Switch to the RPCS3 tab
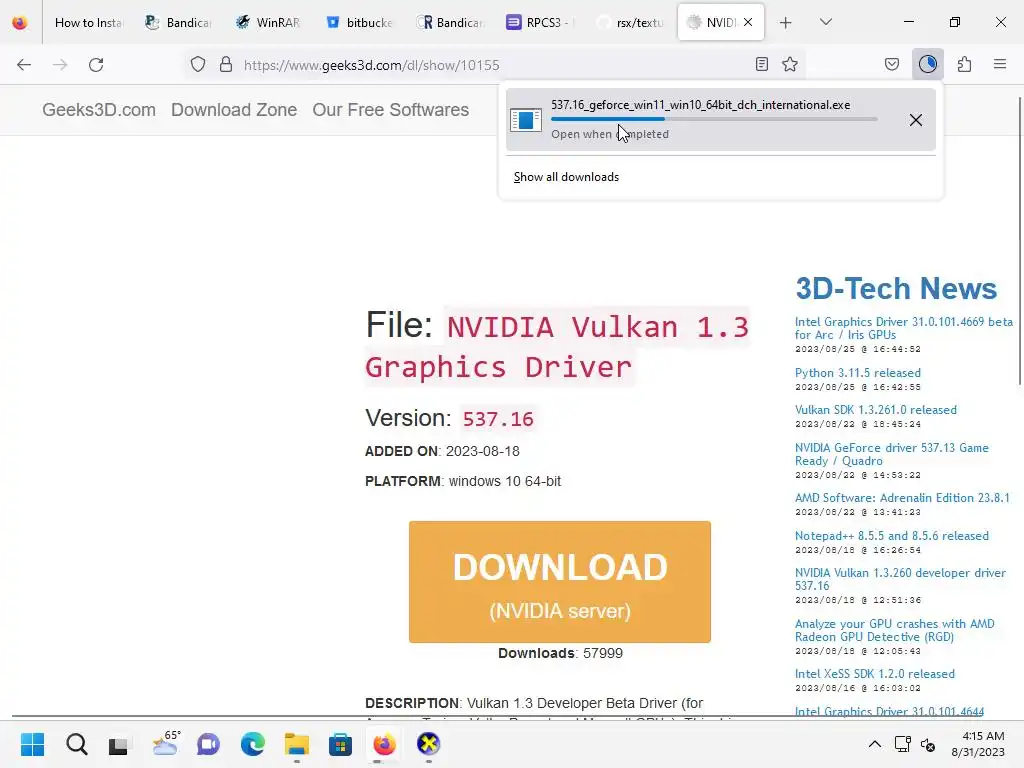The height and width of the screenshot is (768, 1024). tap(539, 23)
